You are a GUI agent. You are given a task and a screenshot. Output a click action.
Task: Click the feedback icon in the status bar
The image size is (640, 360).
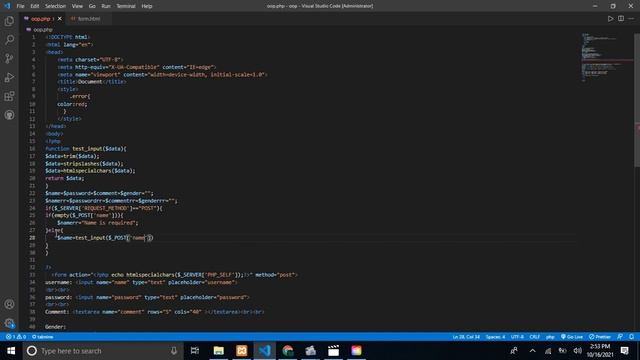[620, 337]
